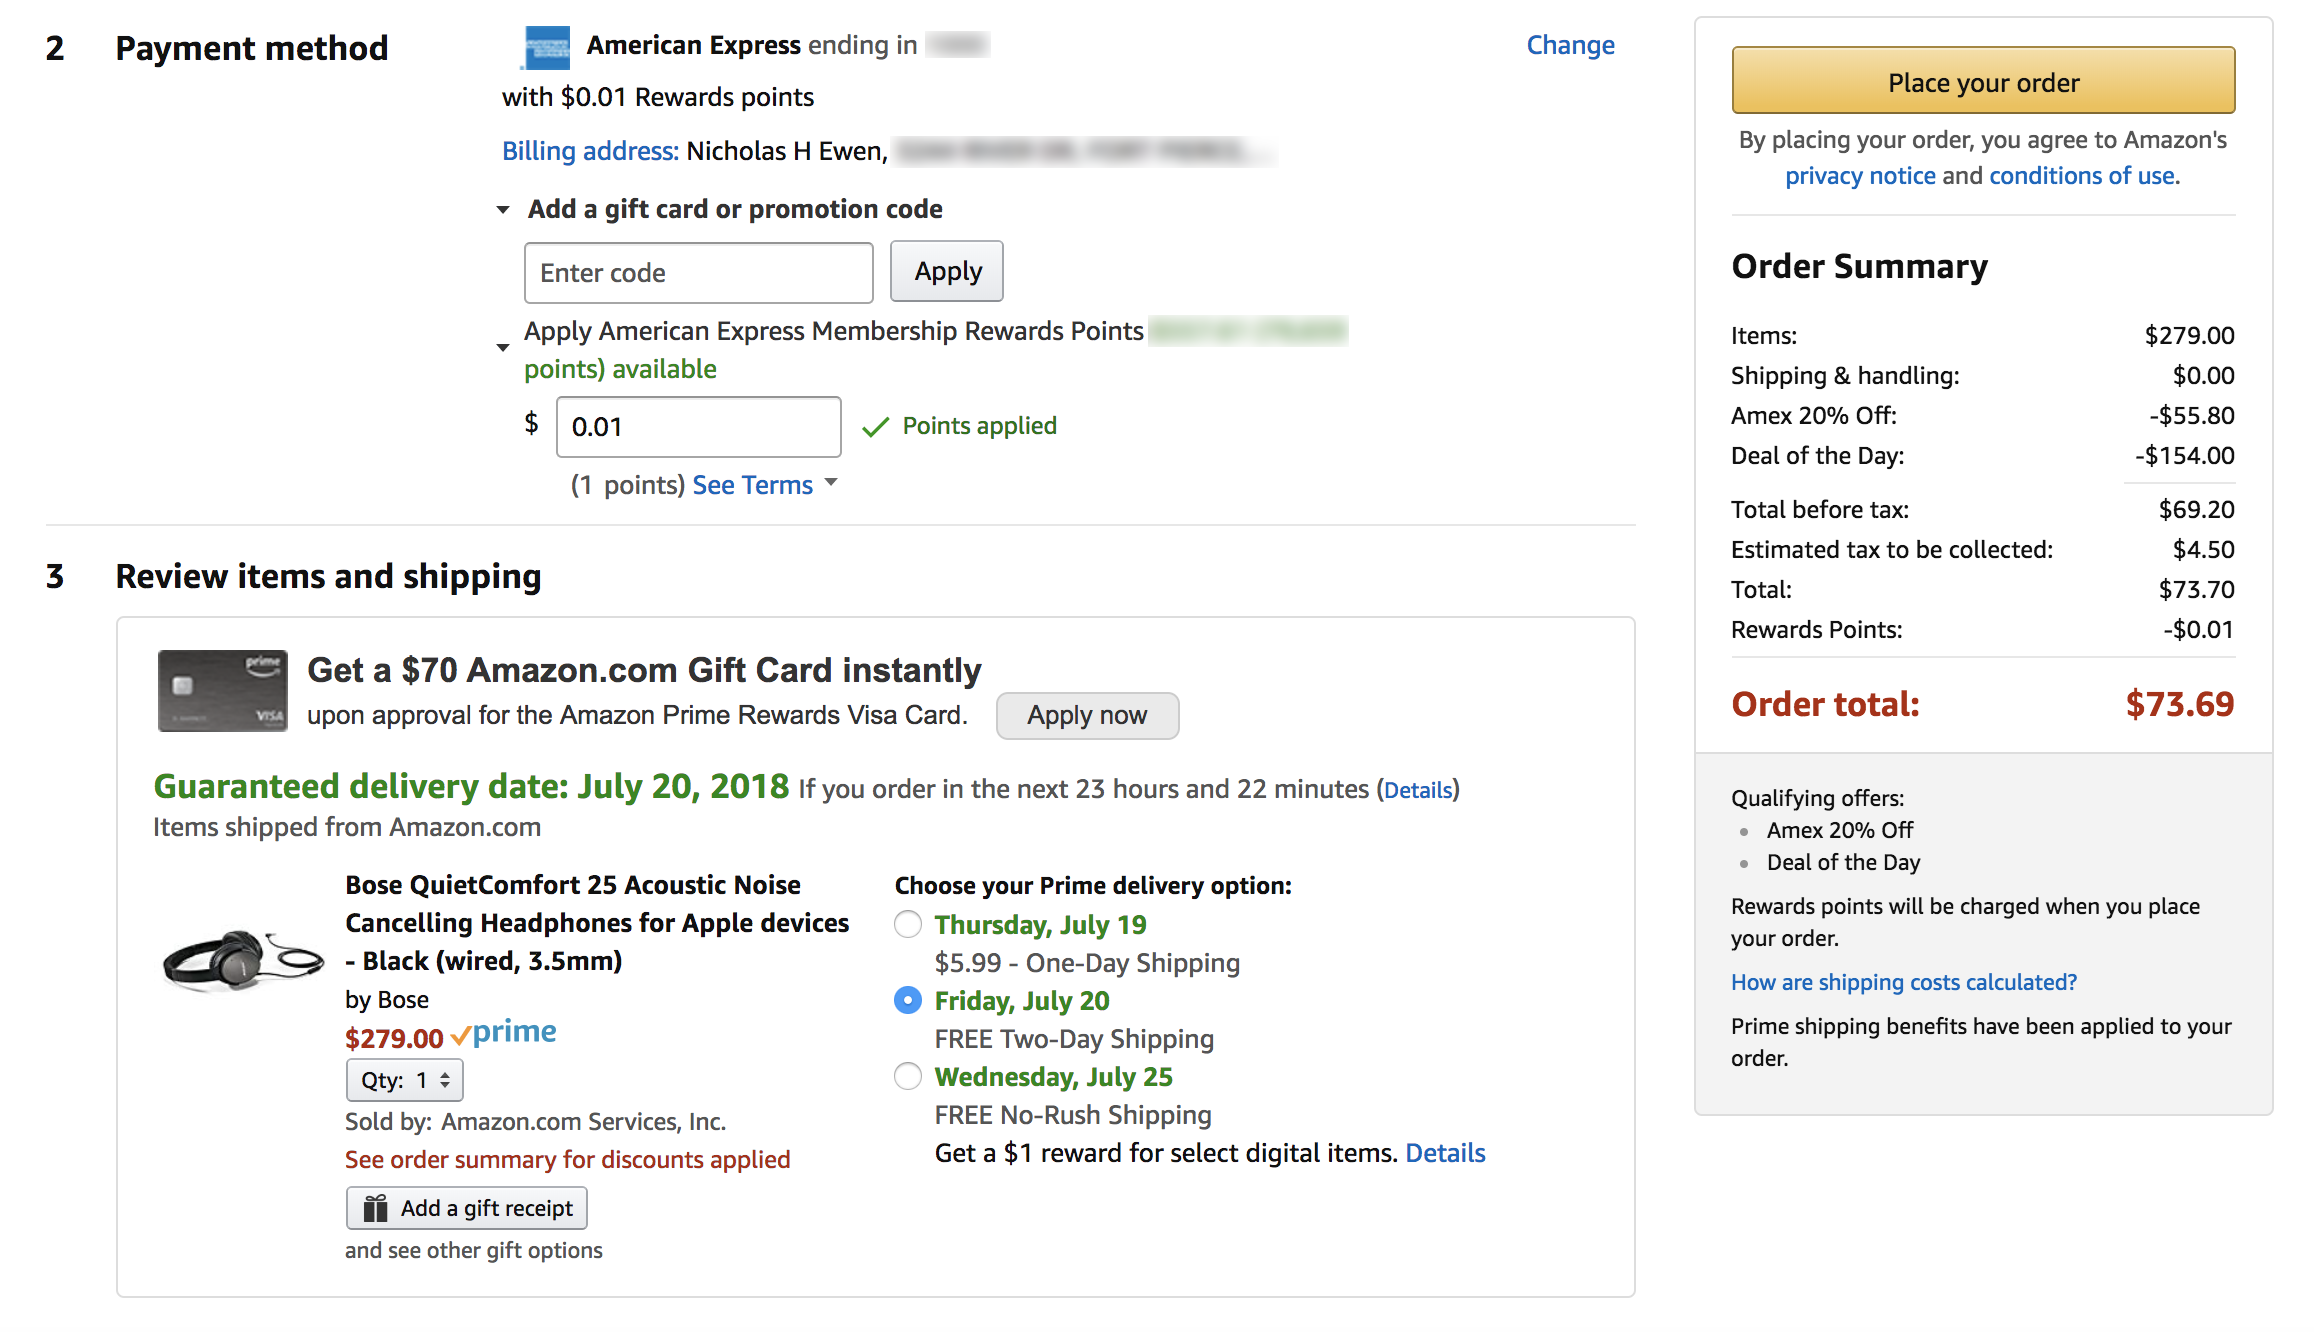
Task: Click the Bose headphones product image
Action: pos(242,960)
